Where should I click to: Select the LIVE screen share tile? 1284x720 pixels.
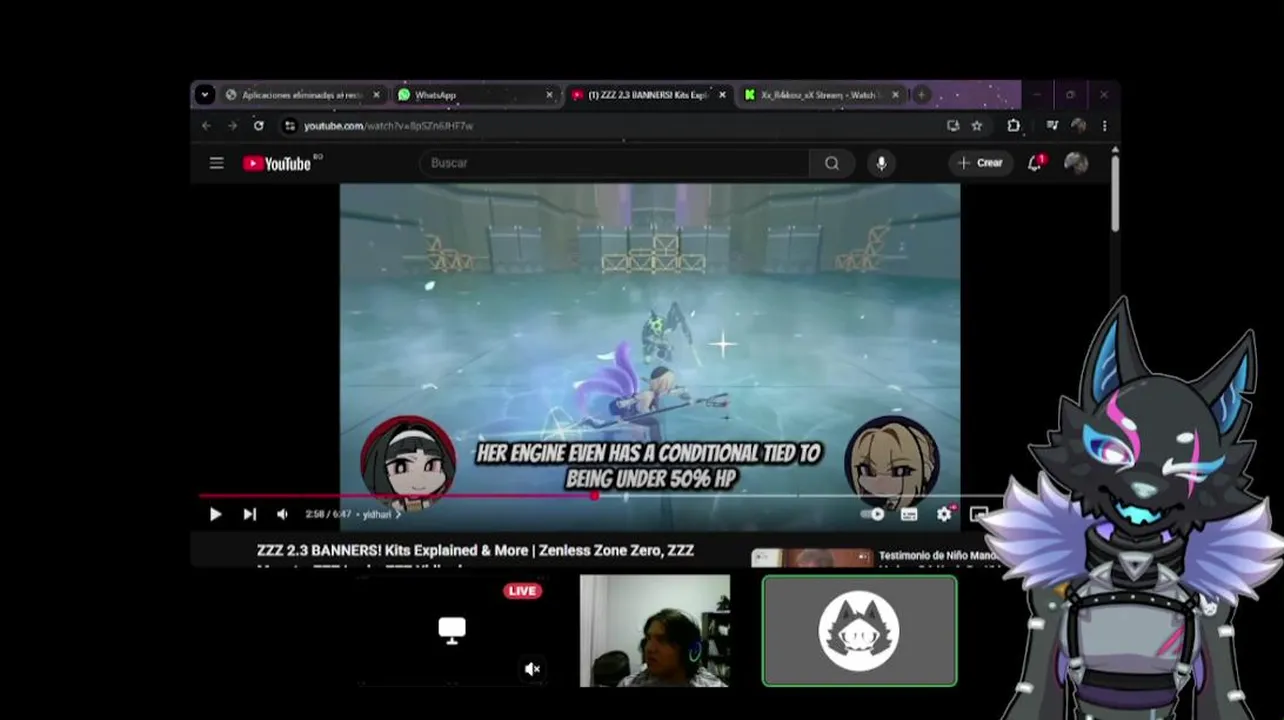452,631
